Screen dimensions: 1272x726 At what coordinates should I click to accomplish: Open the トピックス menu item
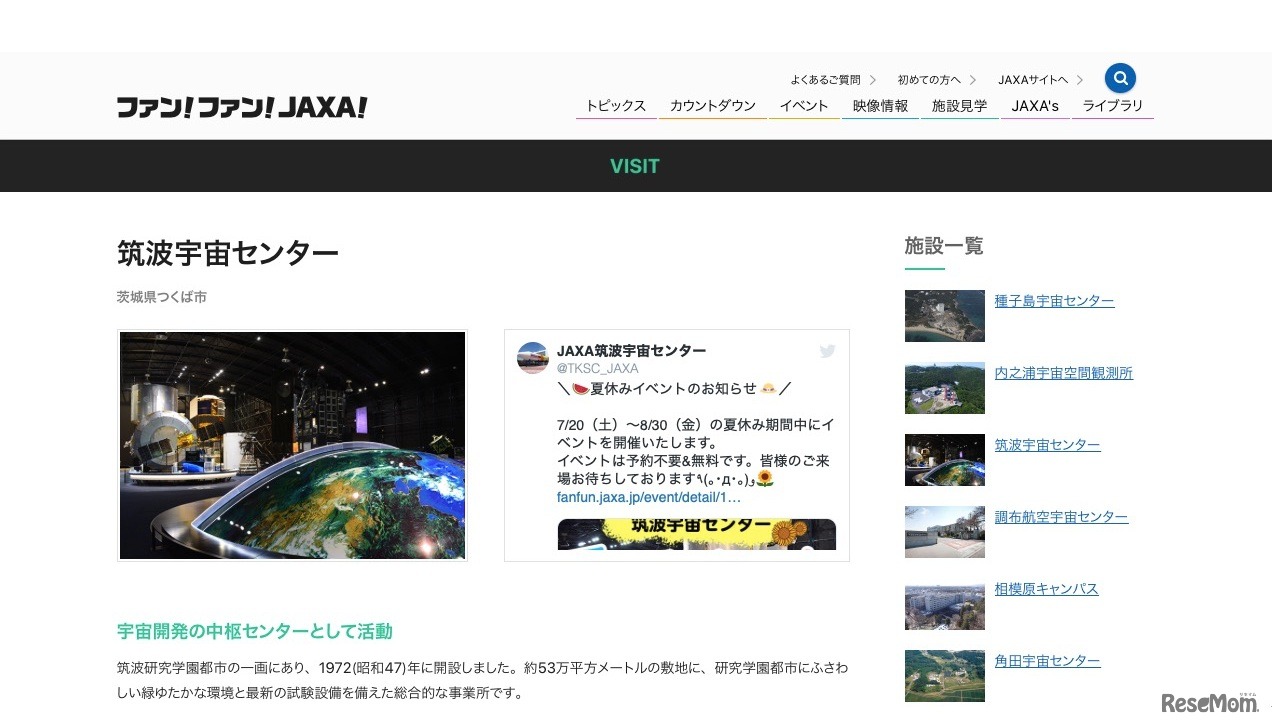pos(616,105)
